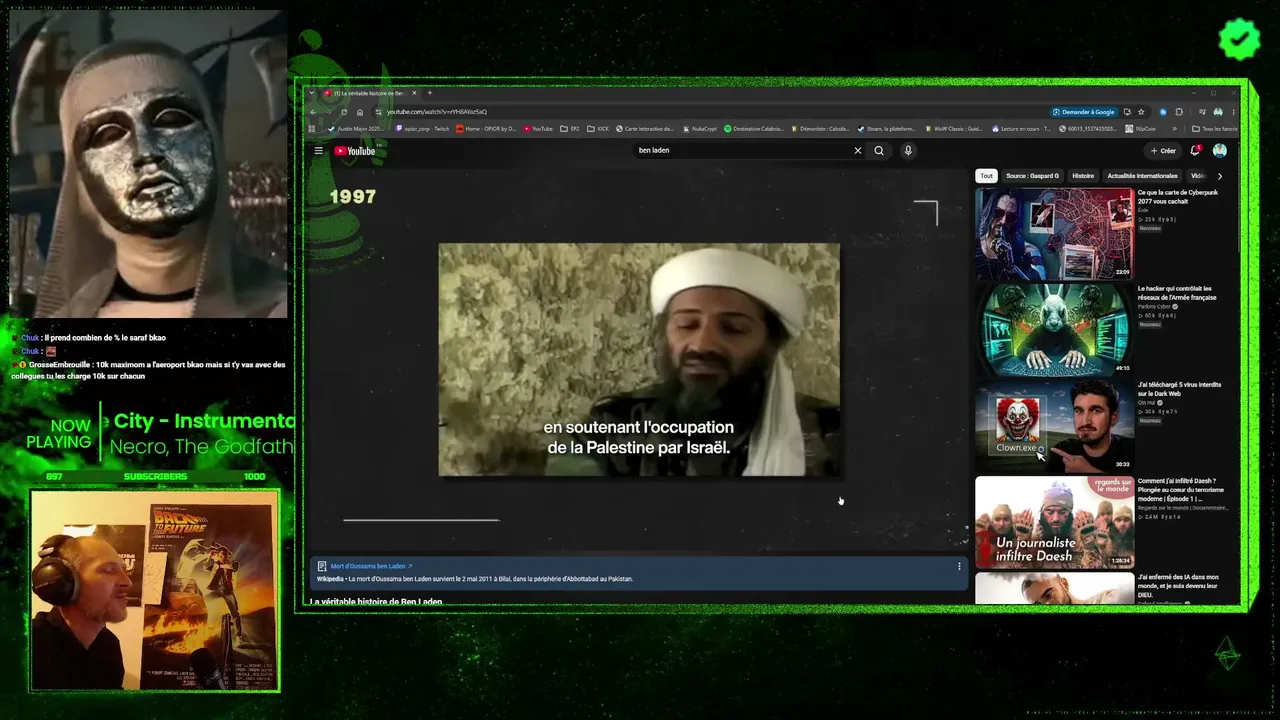Select the 'Actualités internationales' chip

(1142, 176)
